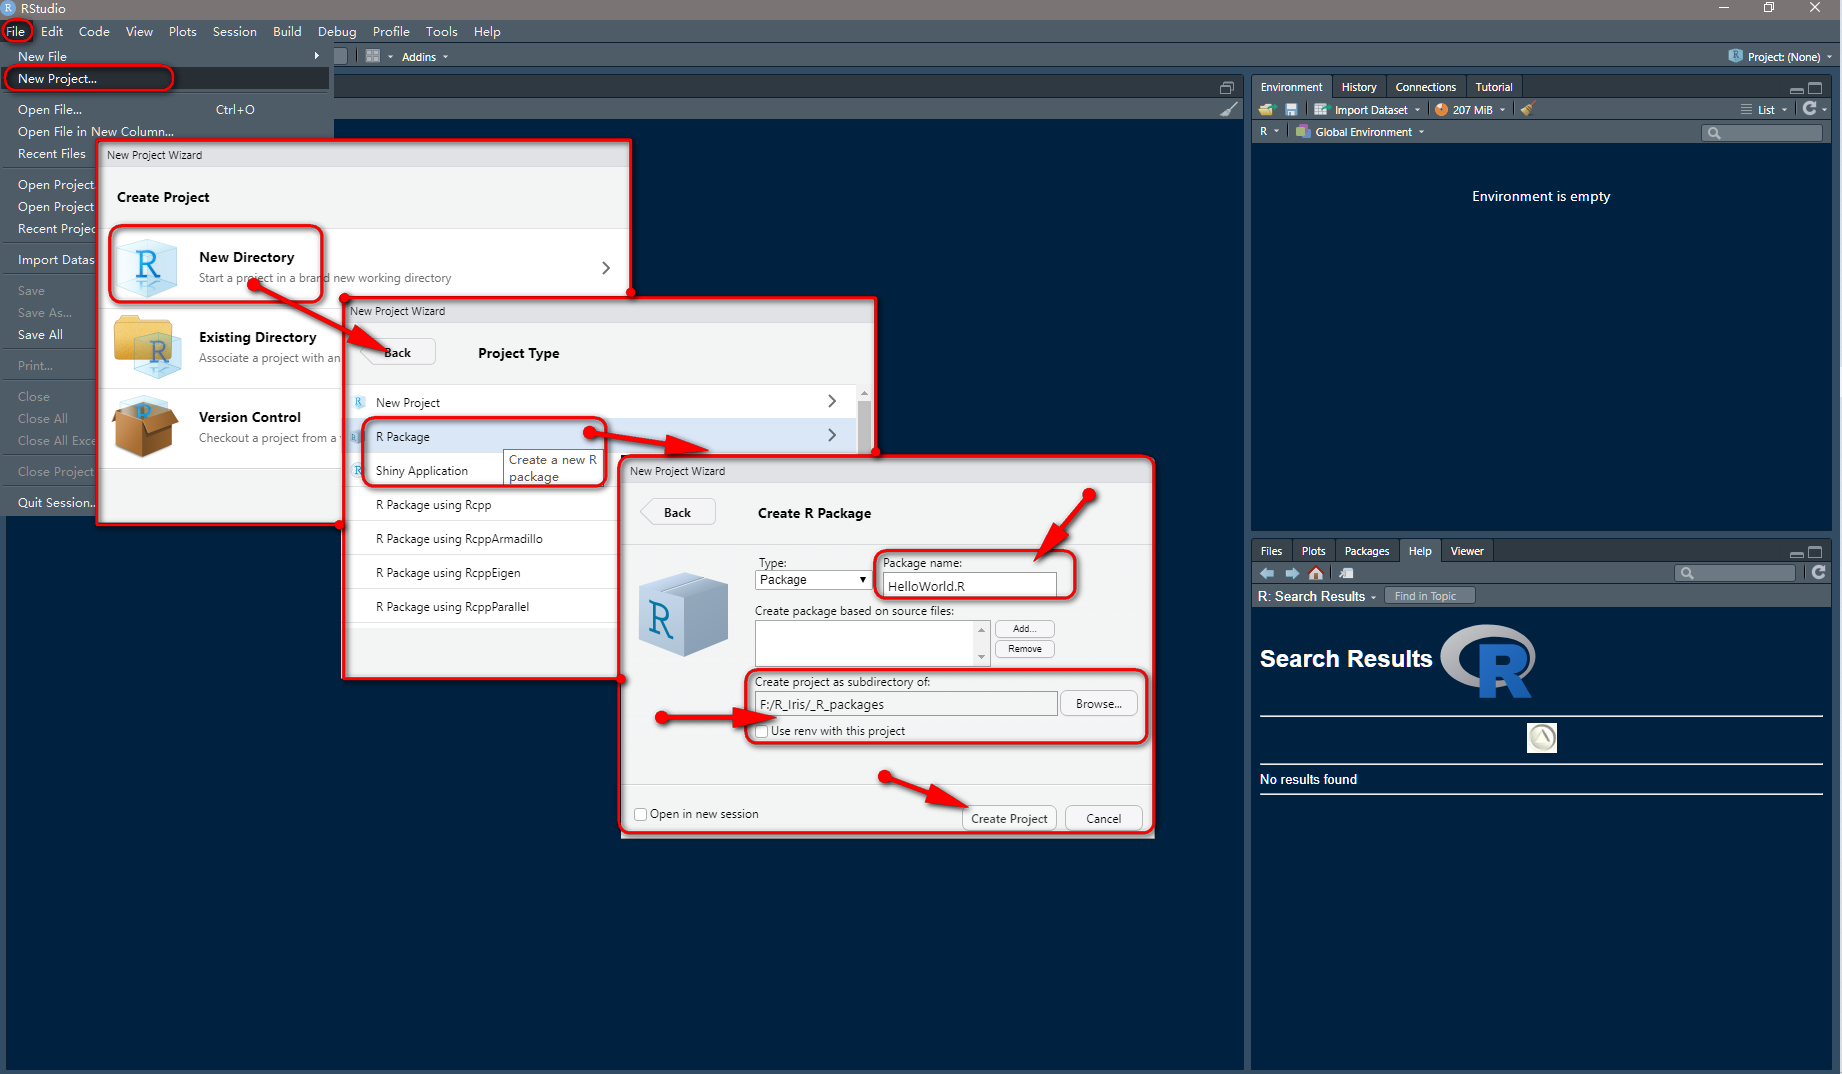Viewport: 1842px width, 1074px height.
Task: Switch to the History tab
Action: pyautogui.click(x=1358, y=87)
